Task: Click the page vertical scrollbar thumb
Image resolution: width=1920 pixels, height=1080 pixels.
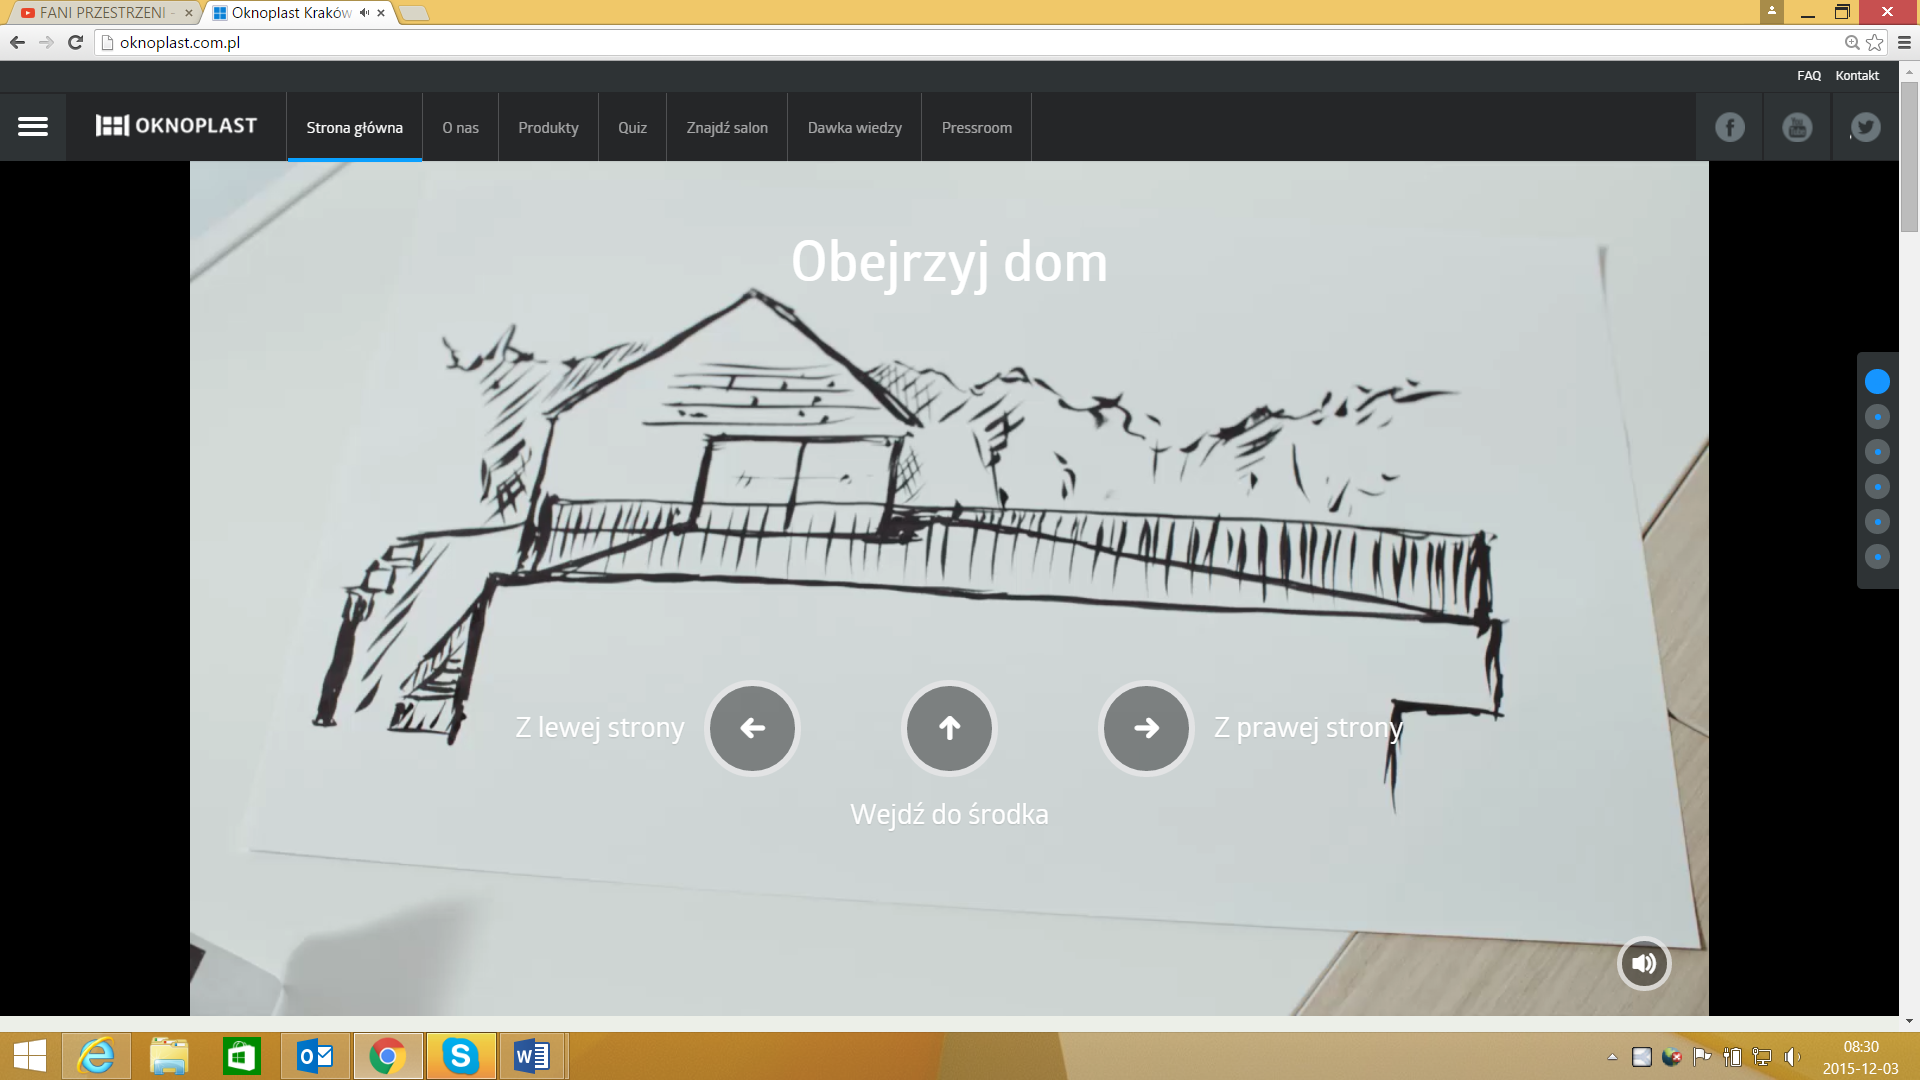Action: coord(1909,155)
